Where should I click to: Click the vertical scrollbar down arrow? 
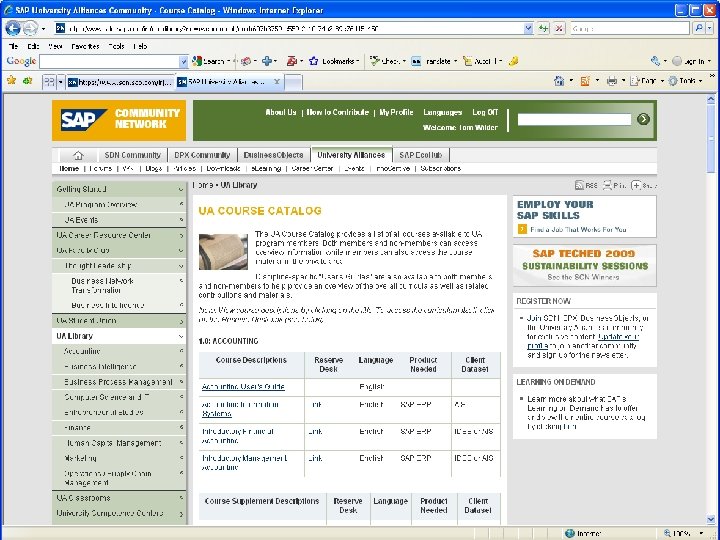[x=711, y=519]
